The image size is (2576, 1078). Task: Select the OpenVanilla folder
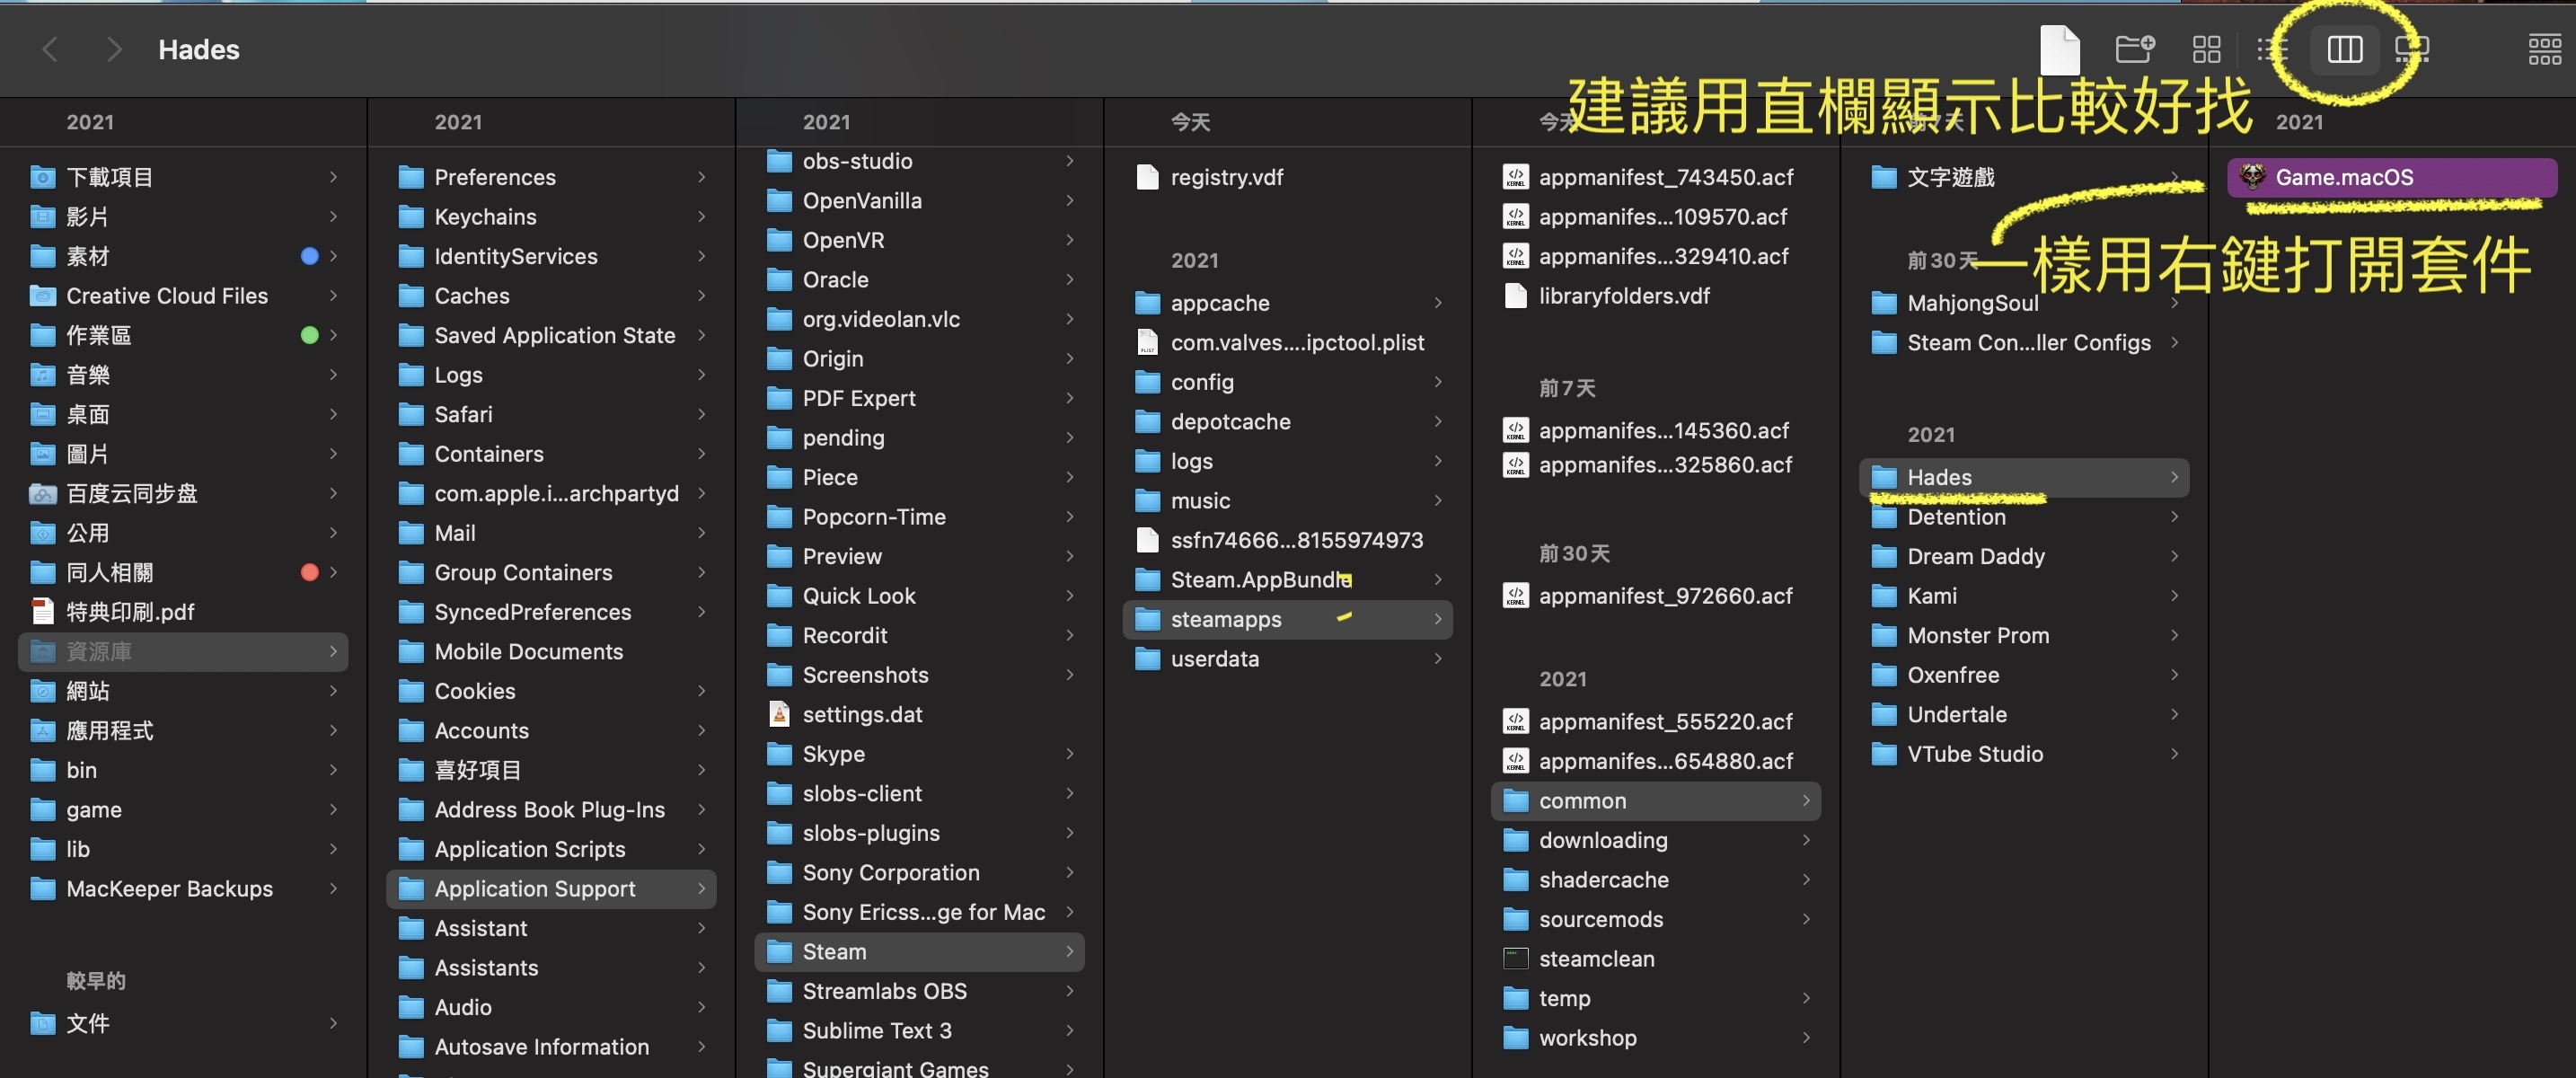coord(920,201)
